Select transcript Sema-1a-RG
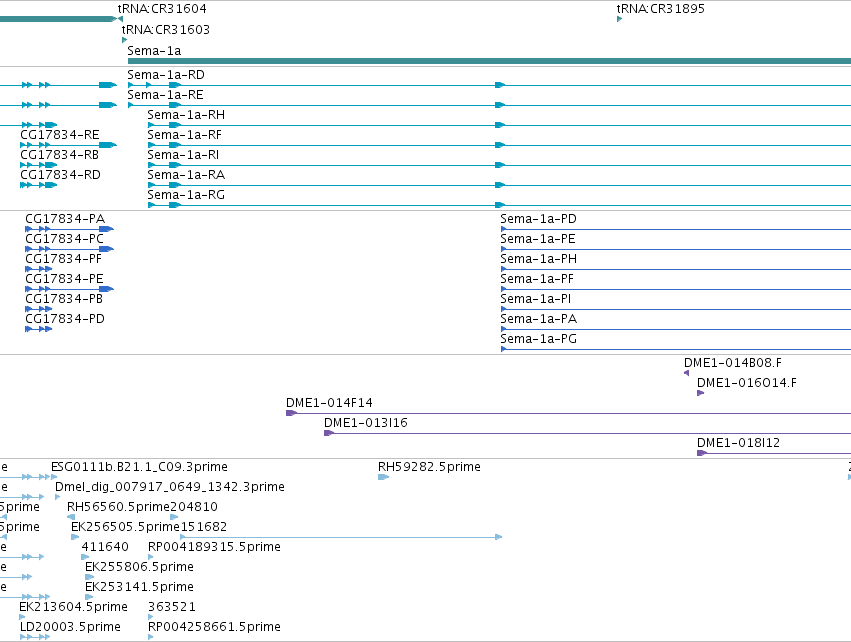 [186, 195]
